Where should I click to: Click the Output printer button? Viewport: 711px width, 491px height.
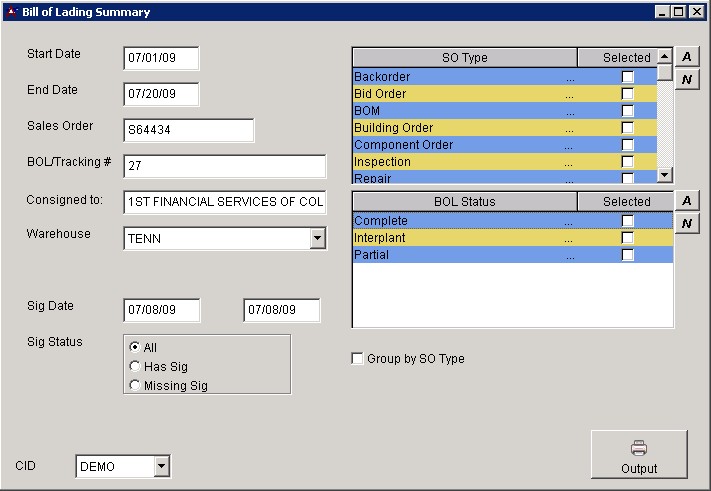coord(639,456)
